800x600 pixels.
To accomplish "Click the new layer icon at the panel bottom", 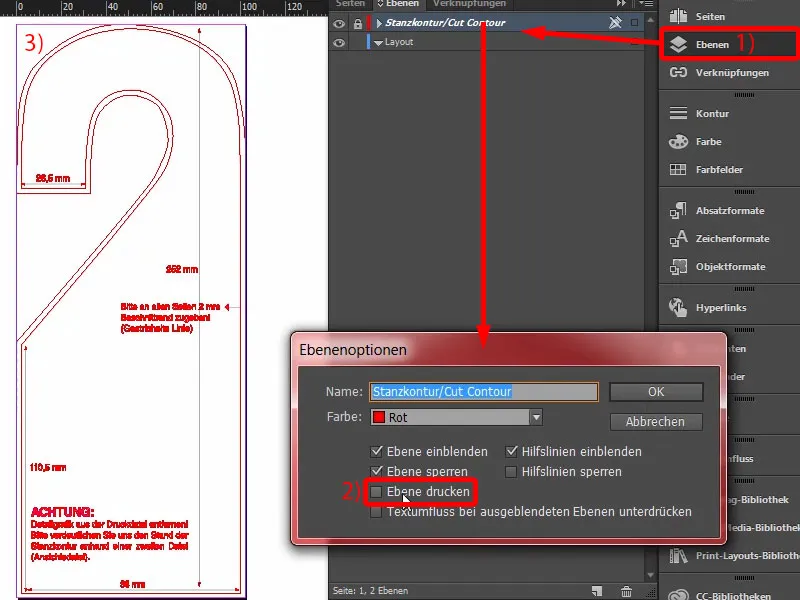I will (x=597, y=591).
